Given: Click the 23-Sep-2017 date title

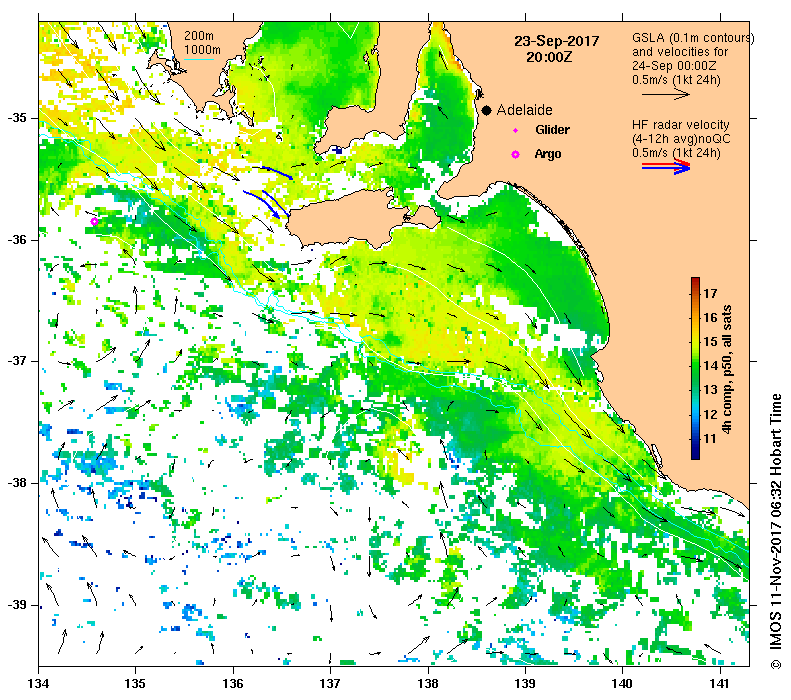Looking at the screenshot, I should click(x=557, y=41).
